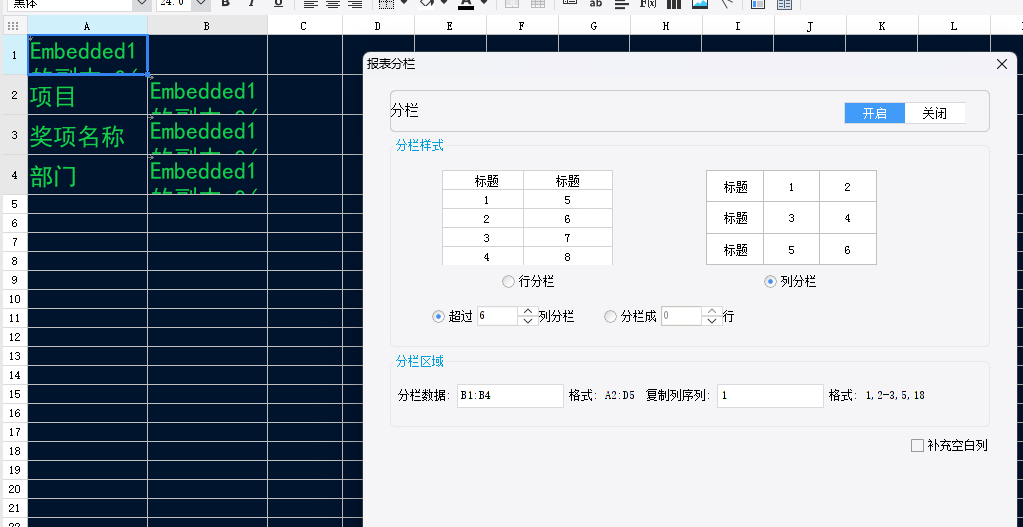Align cell text to the right

[355, 3]
